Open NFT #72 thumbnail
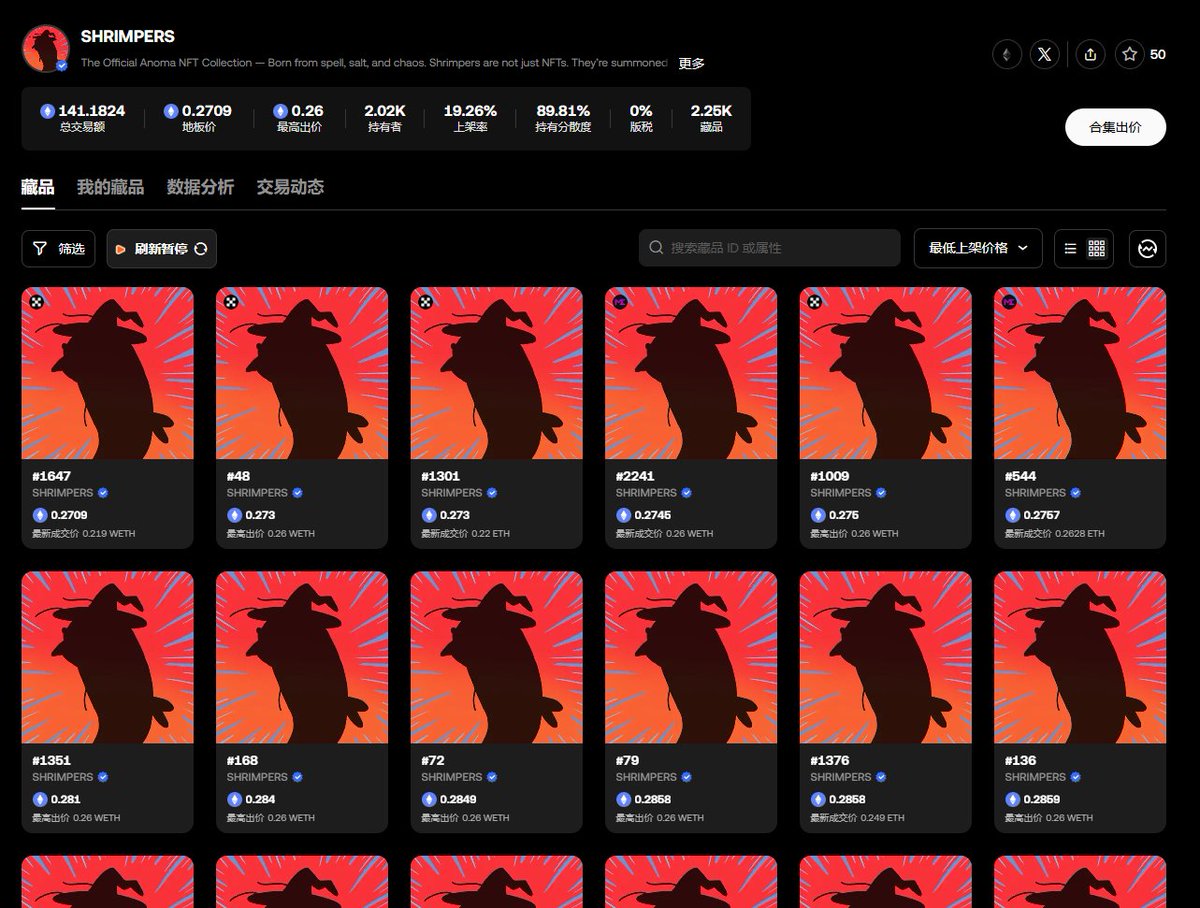Viewport: 1200px width, 908px height. coord(497,658)
